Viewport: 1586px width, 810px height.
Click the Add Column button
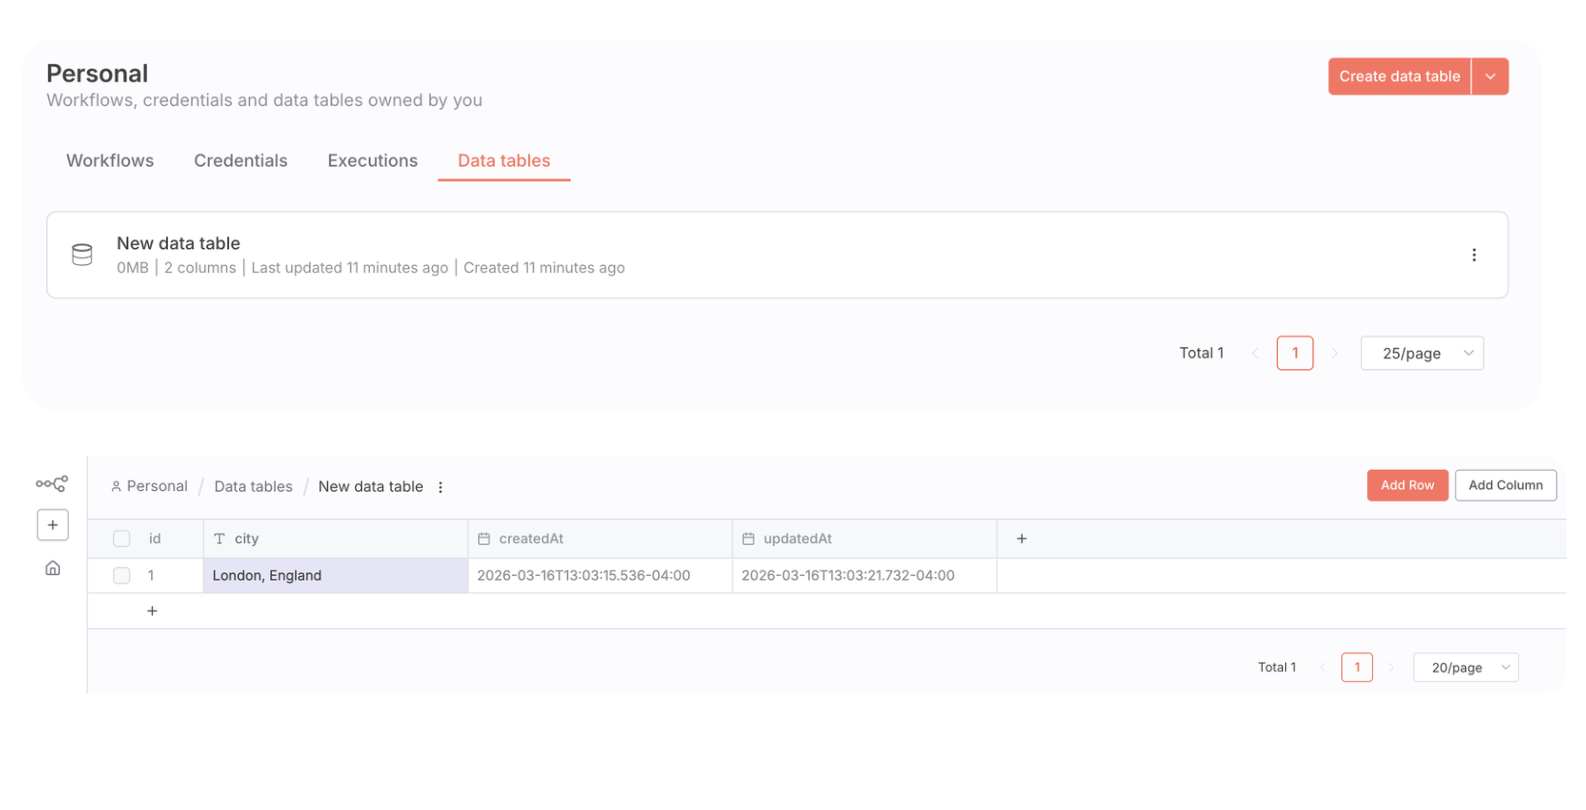point(1504,485)
